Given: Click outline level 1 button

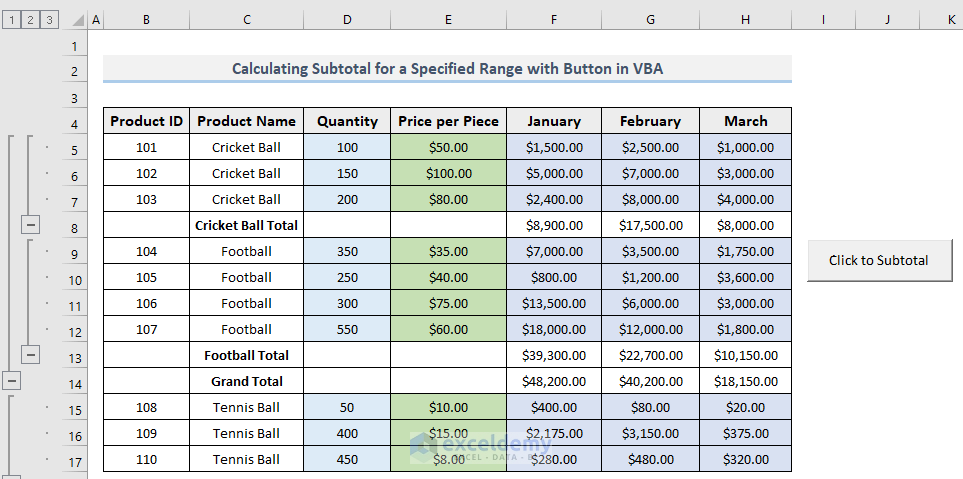Looking at the screenshot, I should tap(12, 19).
